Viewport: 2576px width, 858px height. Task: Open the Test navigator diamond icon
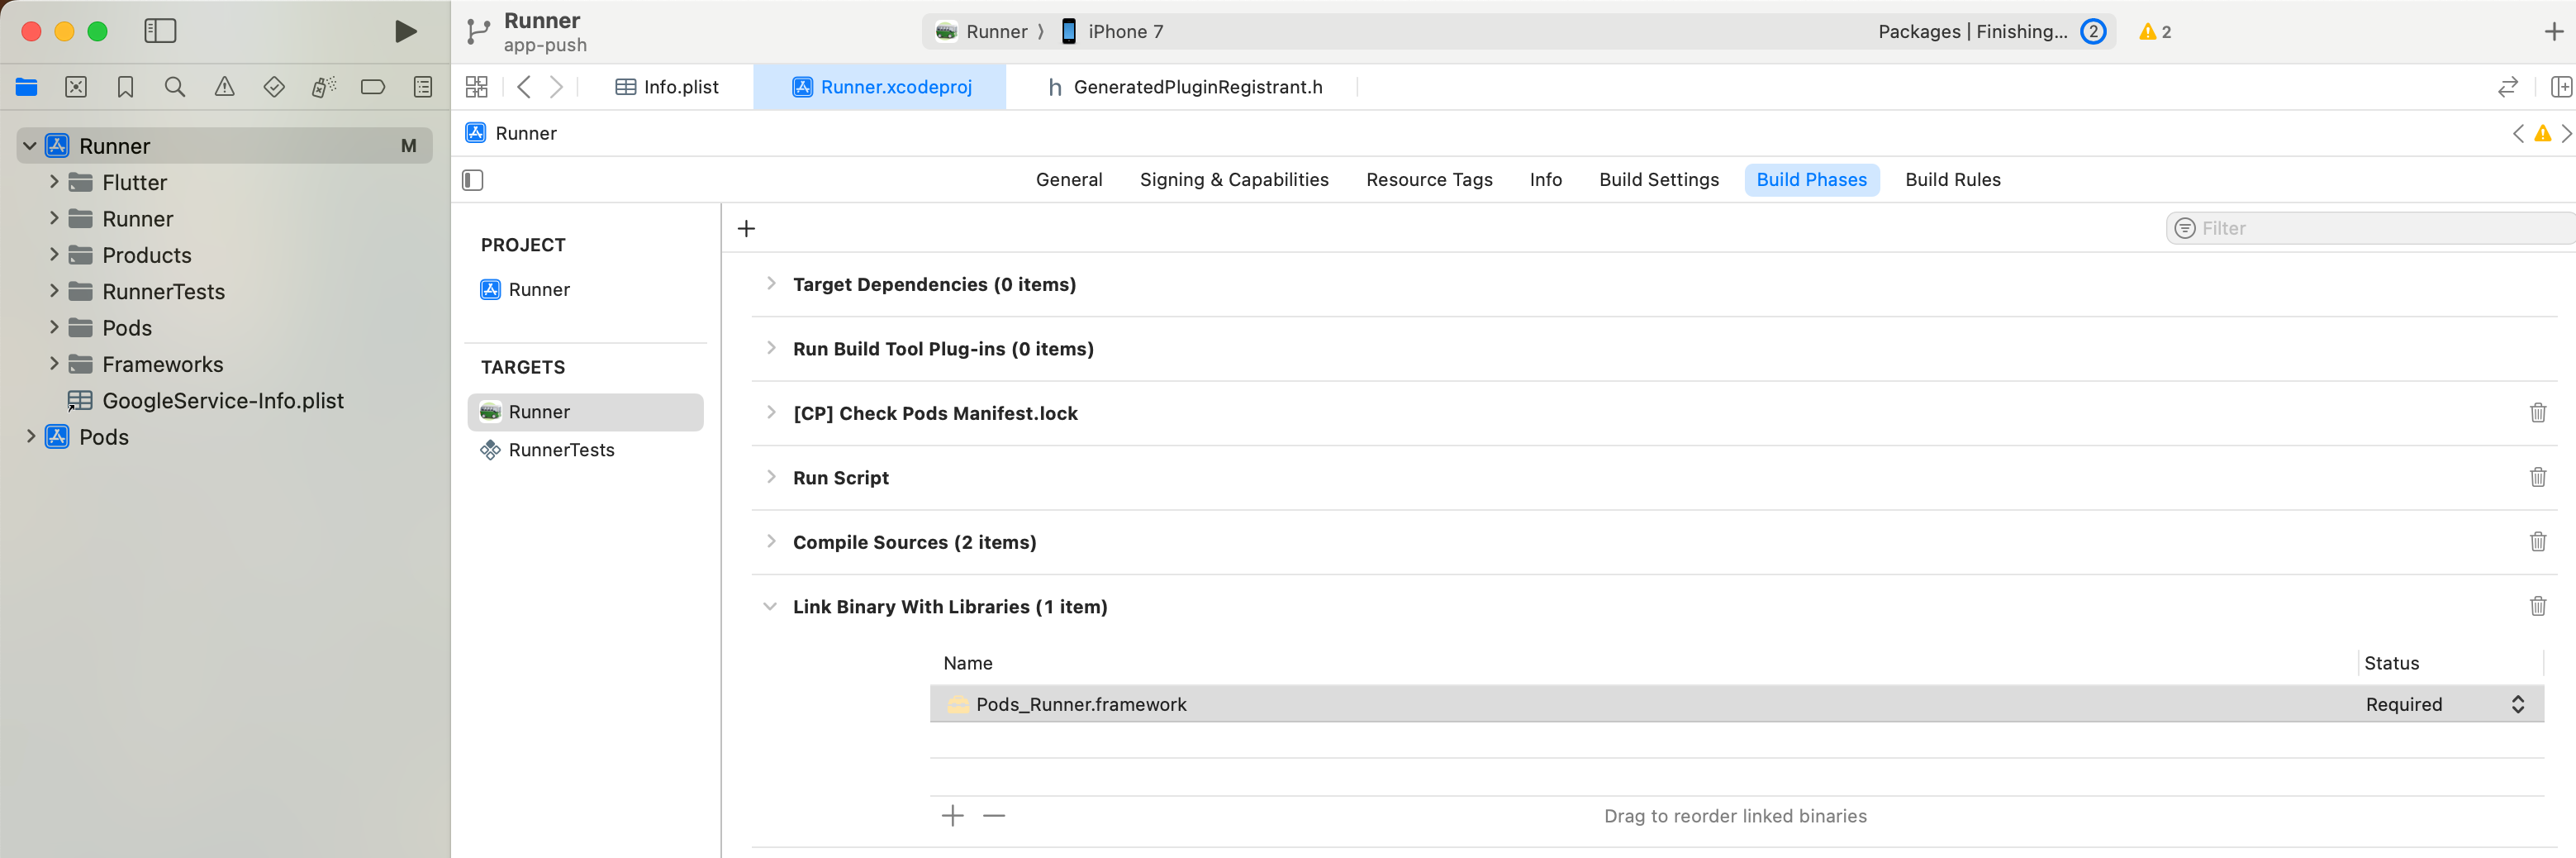point(274,87)
